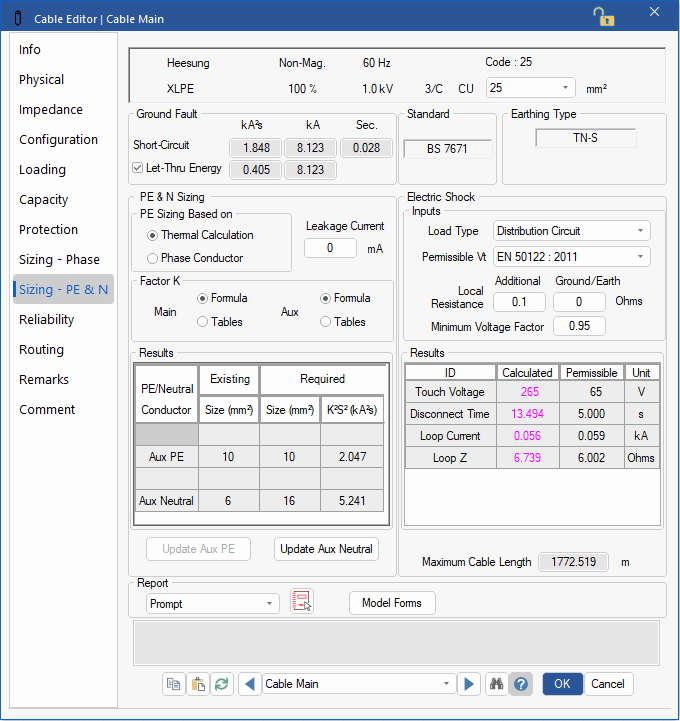Click the Update Aux Neutral button
The height and width of the screenshot is (721, 680).
pyautogui.click(x=326, y=549)
